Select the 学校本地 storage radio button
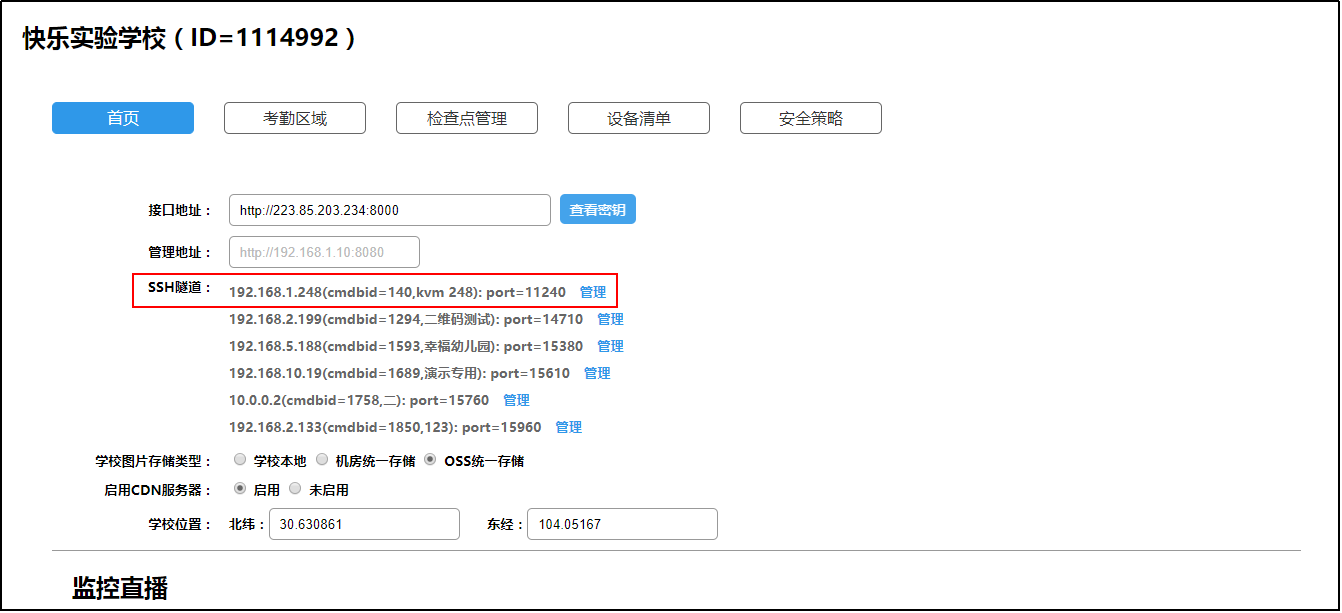 pos(240,460)
